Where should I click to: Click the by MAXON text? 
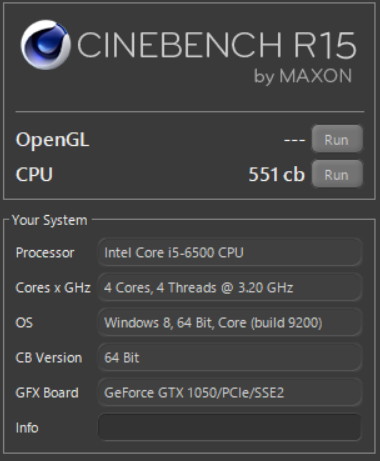(x=303, y=76)
